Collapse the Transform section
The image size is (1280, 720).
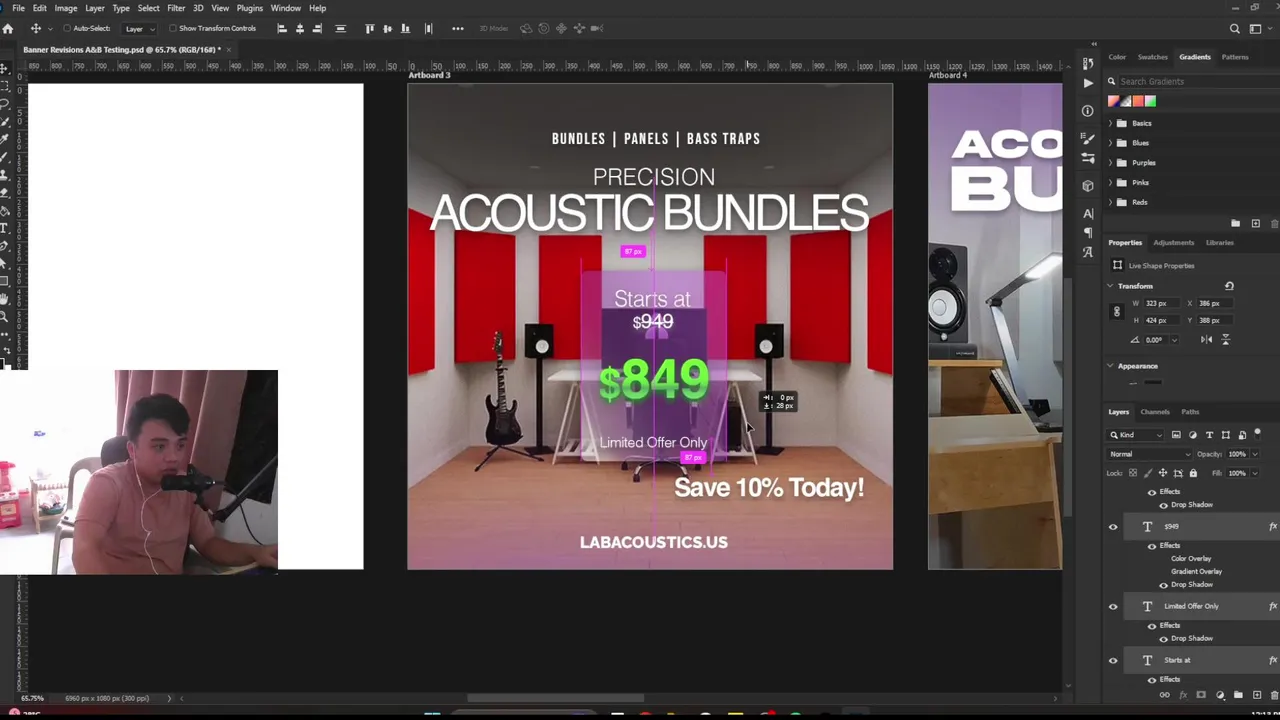(1110, 286)
